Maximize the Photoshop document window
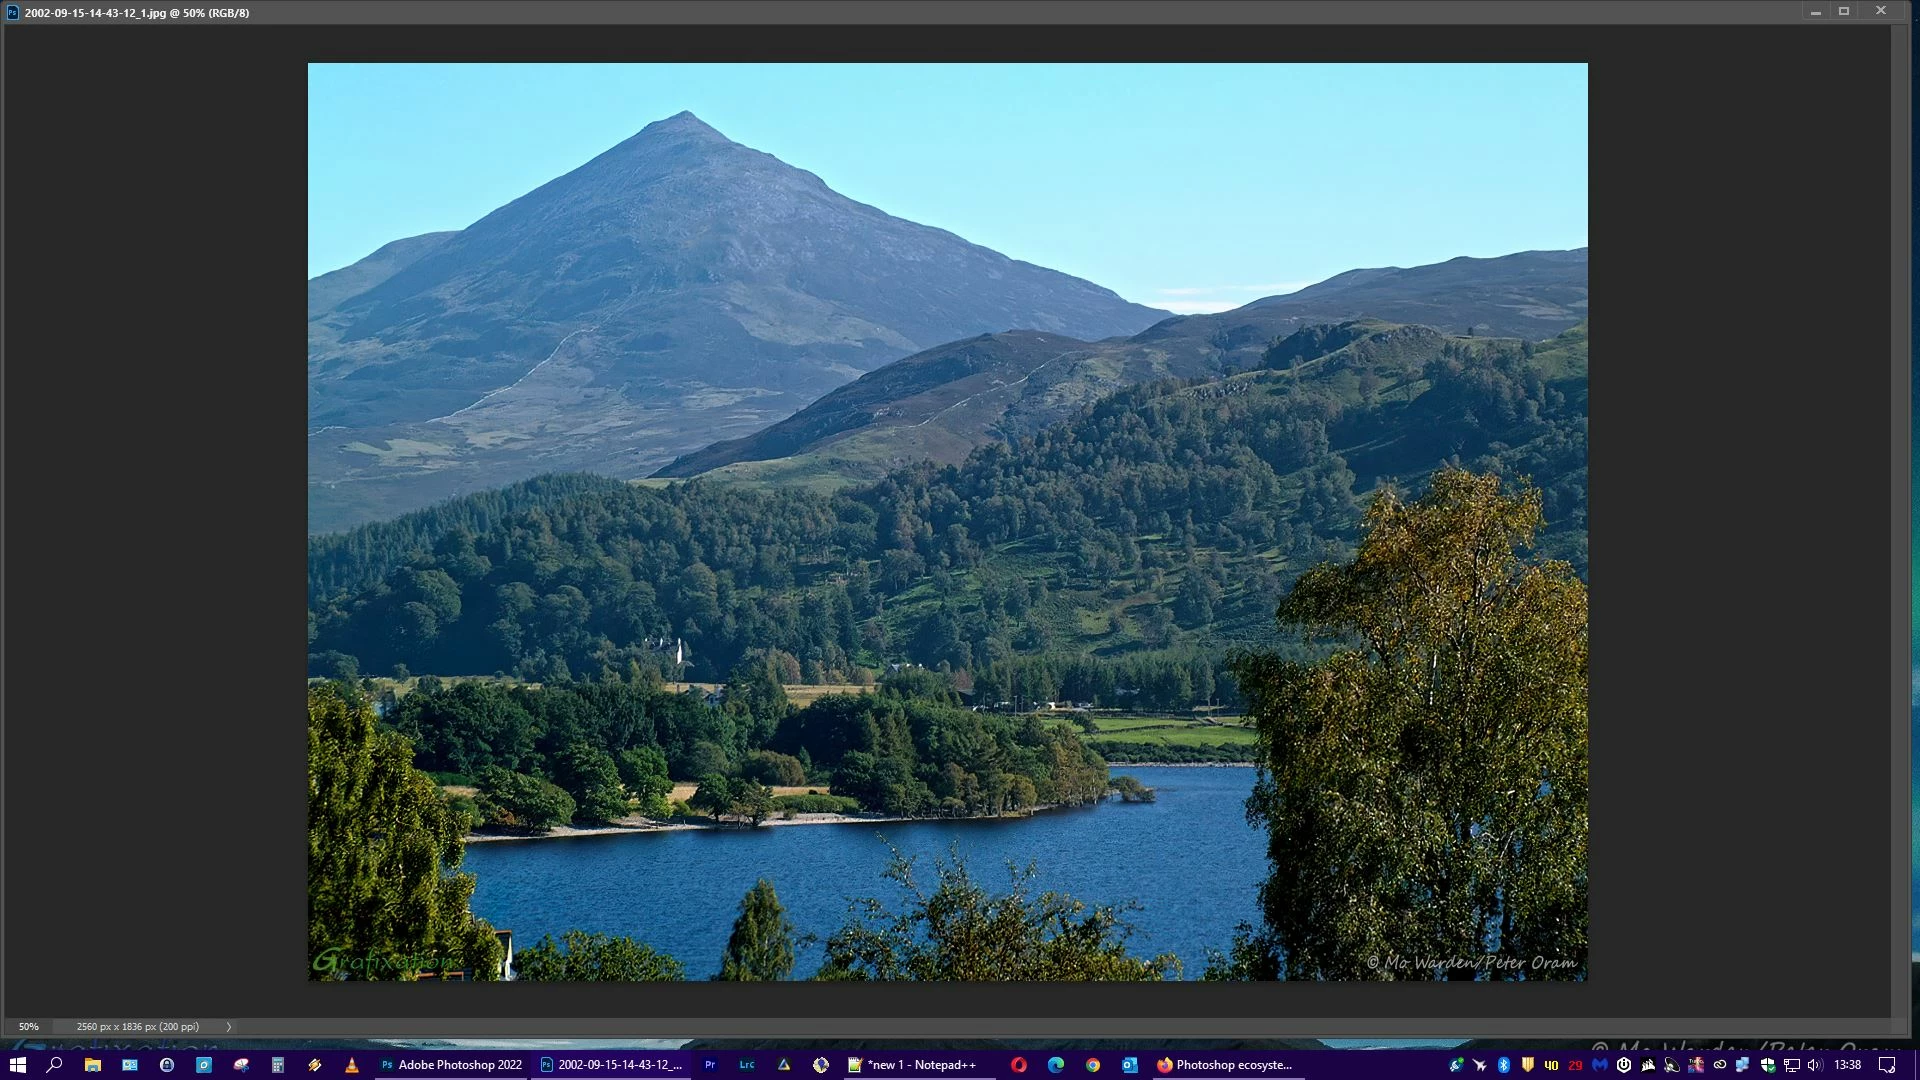The image size is (1920, 1080). click(1844, 11)
